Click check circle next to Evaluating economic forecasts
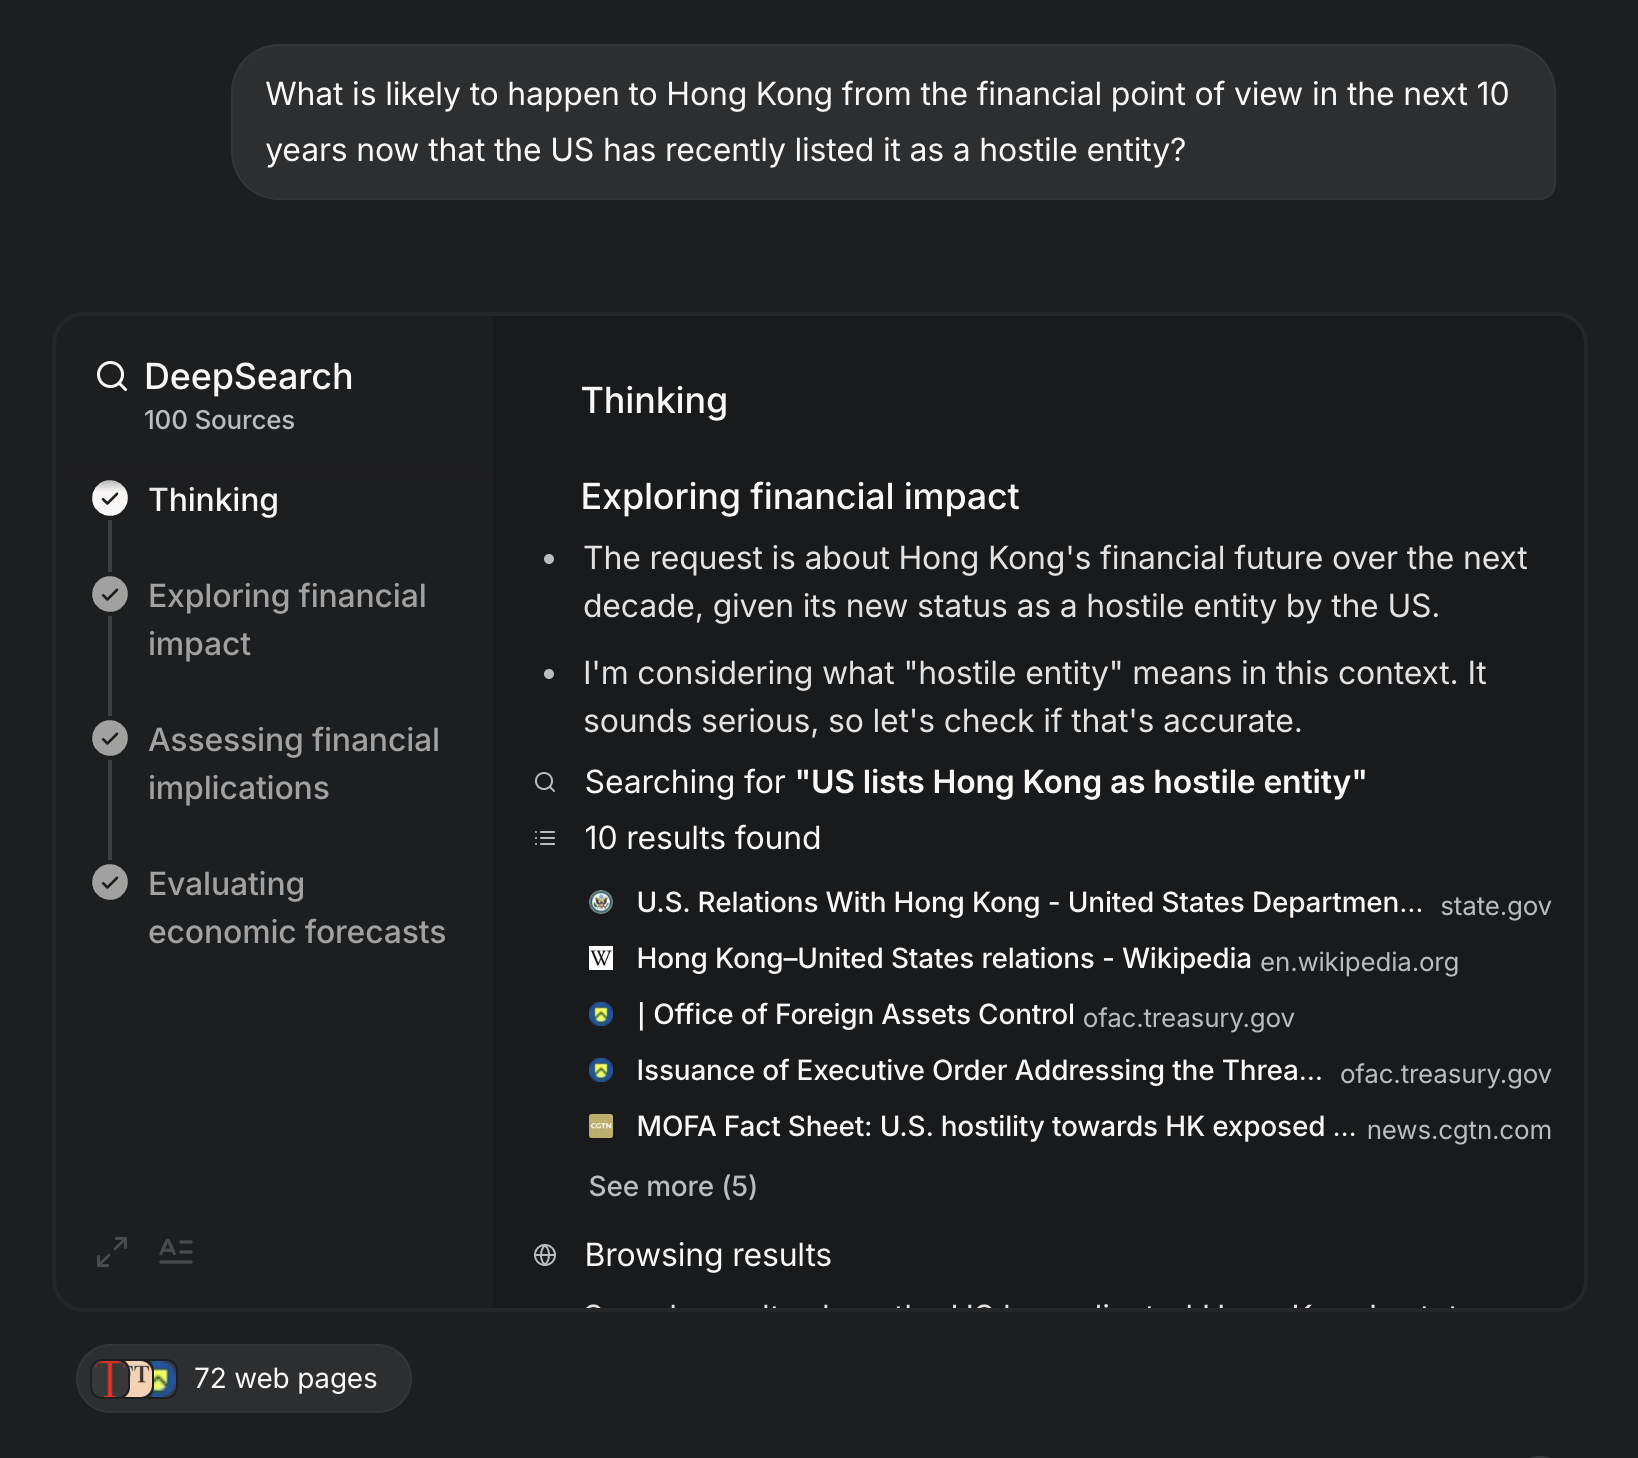The image size is (1638, 1458). point(110,882)
